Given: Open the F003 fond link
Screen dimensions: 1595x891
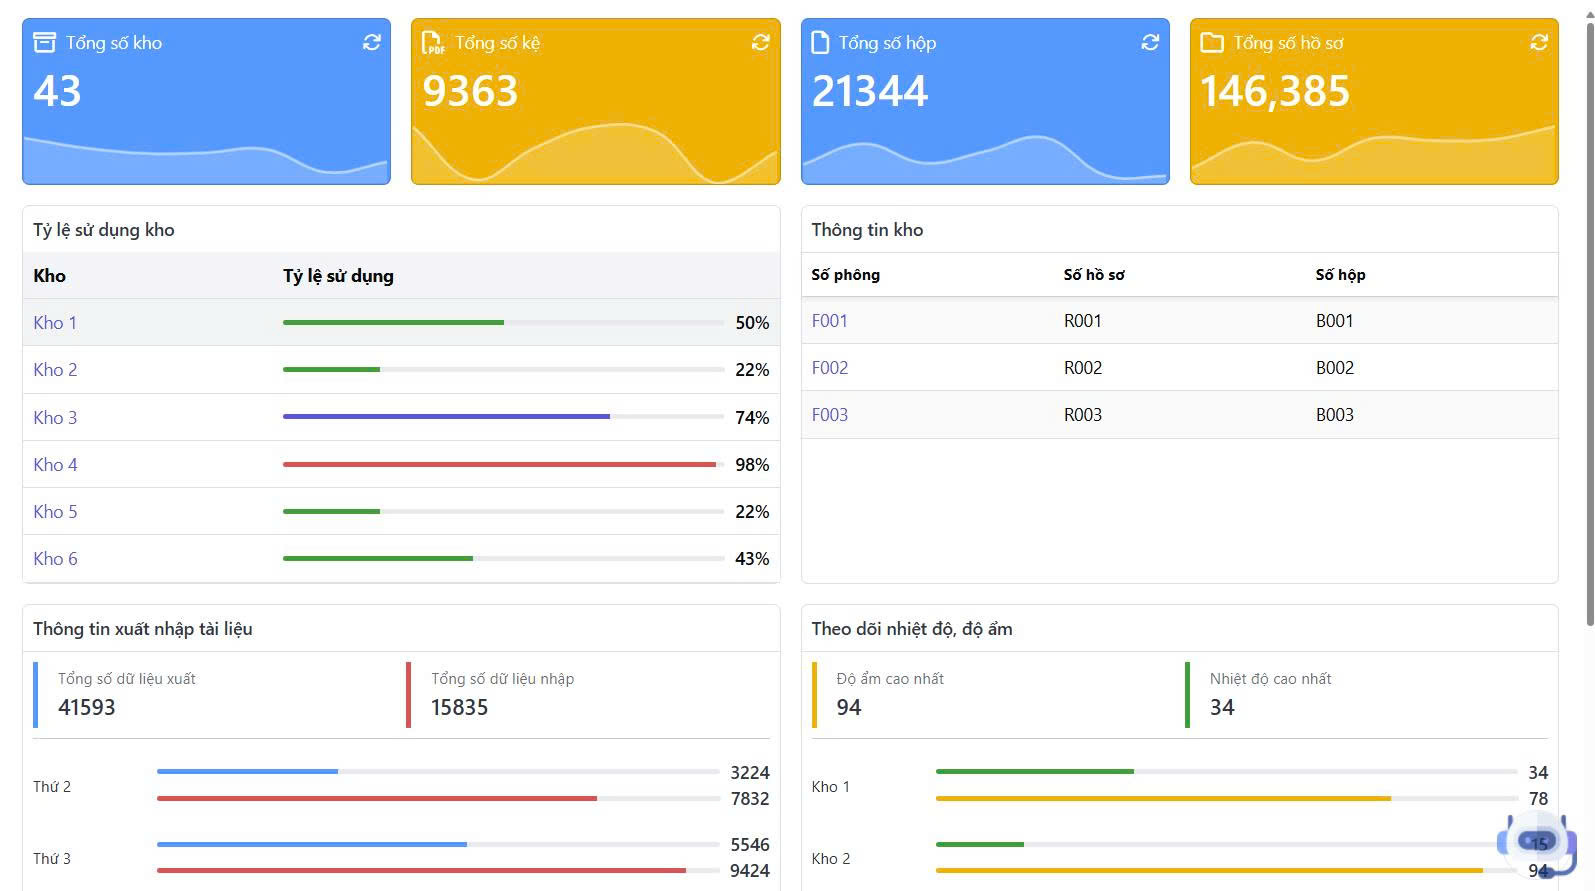Looking at the screenshot, I should 829,415.
